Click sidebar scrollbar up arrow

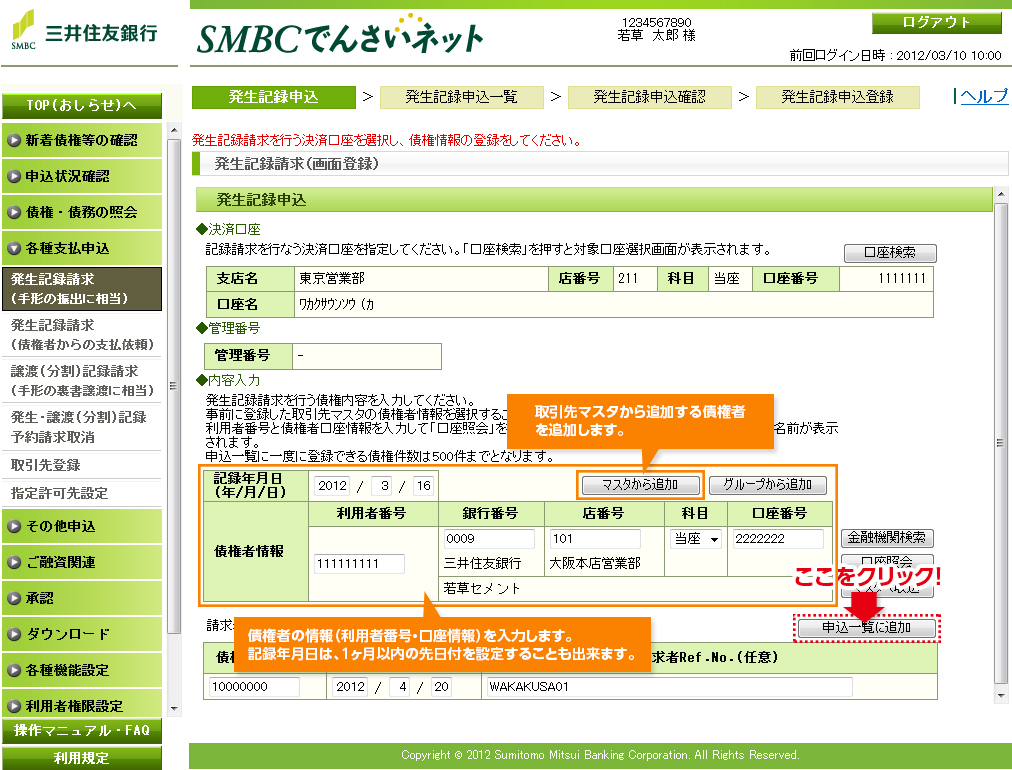click(174, 130)
